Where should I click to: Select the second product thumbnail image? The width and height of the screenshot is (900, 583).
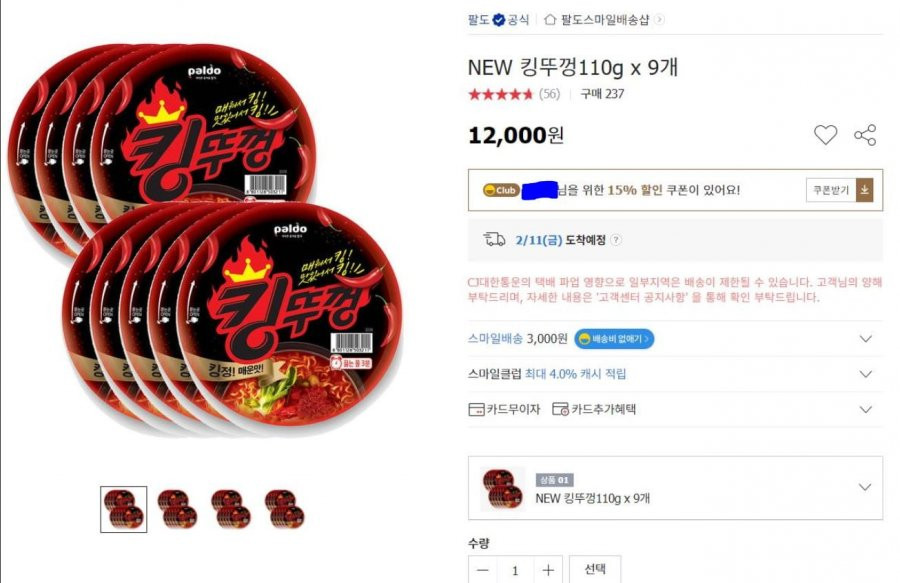point(177,509)
